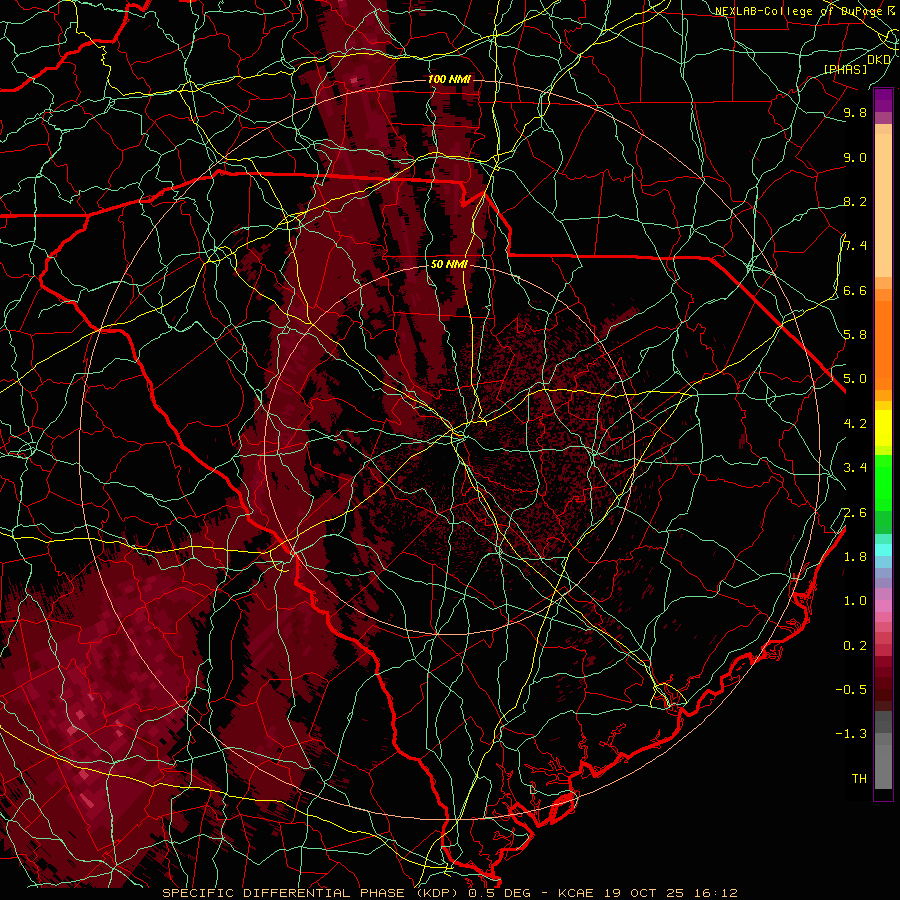This screenshot has height=900, width=900.
Task: Click the 4.2 legend value
Action: pos(855,424)
